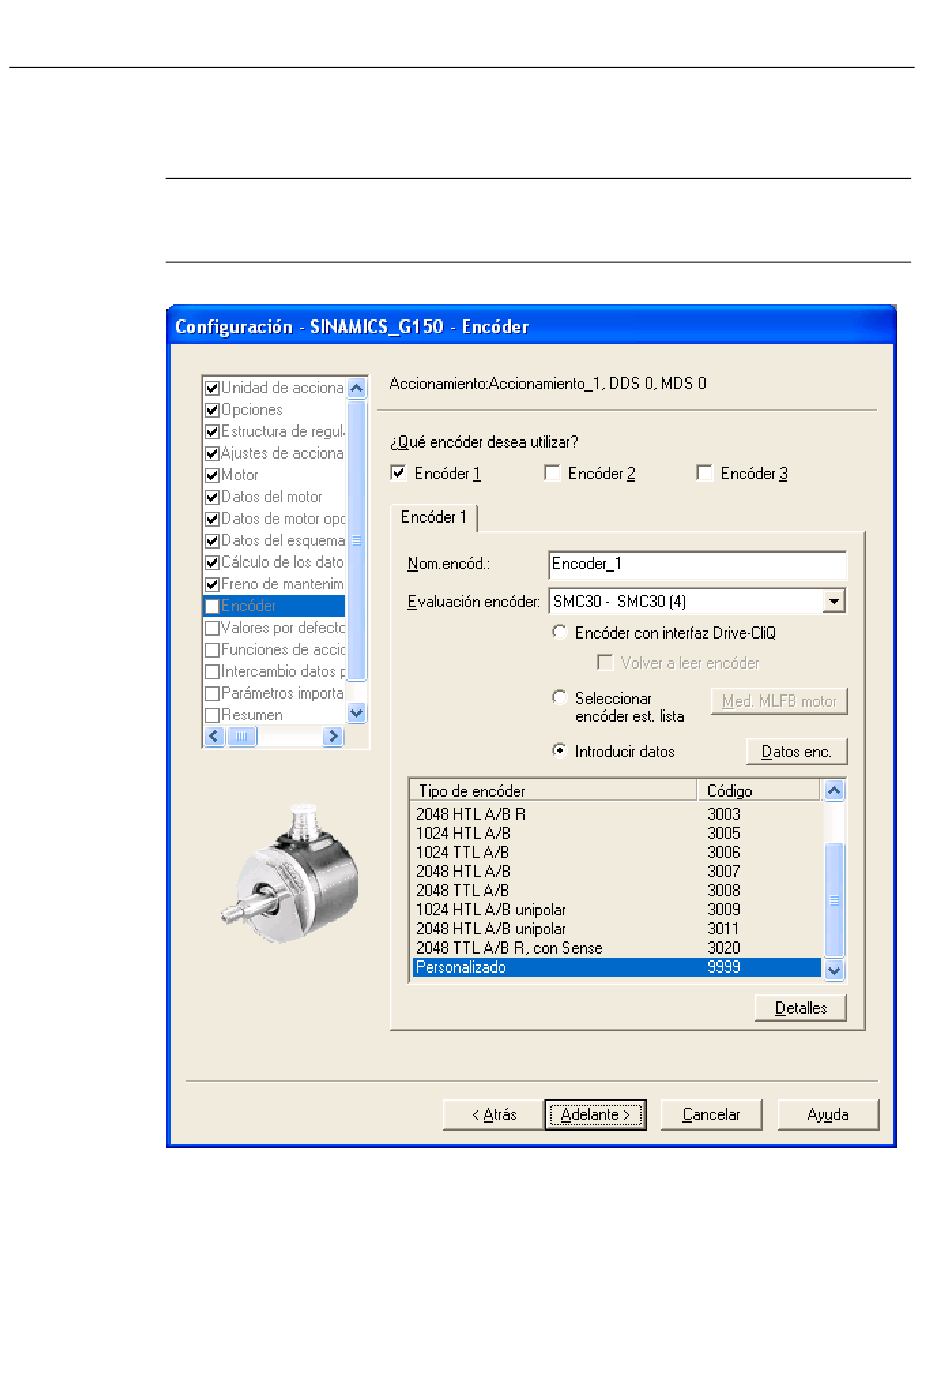Select the highlighted Encóder step
Viewport: 950px width, 1397px height.
click(275, 606)
